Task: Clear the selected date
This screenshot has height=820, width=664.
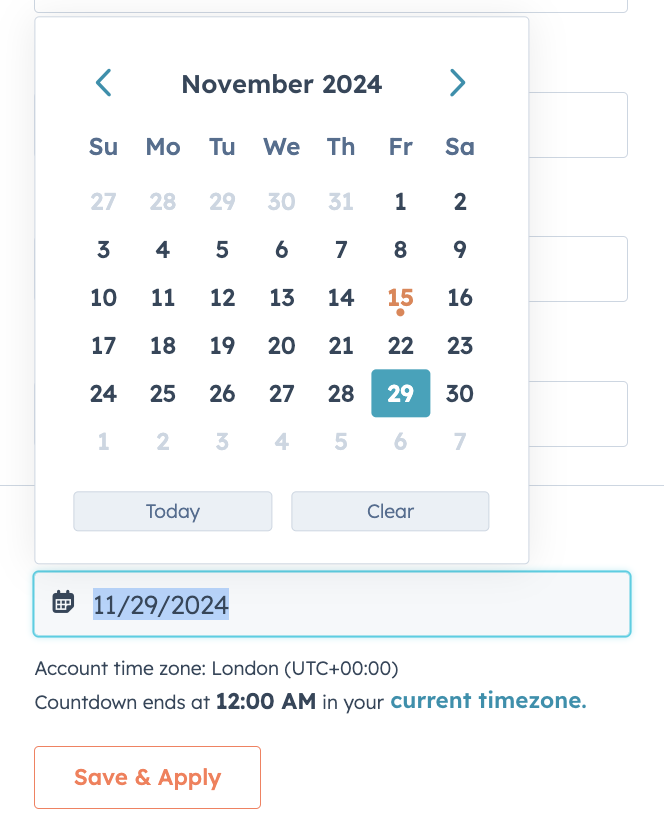Action: (390, 511)
